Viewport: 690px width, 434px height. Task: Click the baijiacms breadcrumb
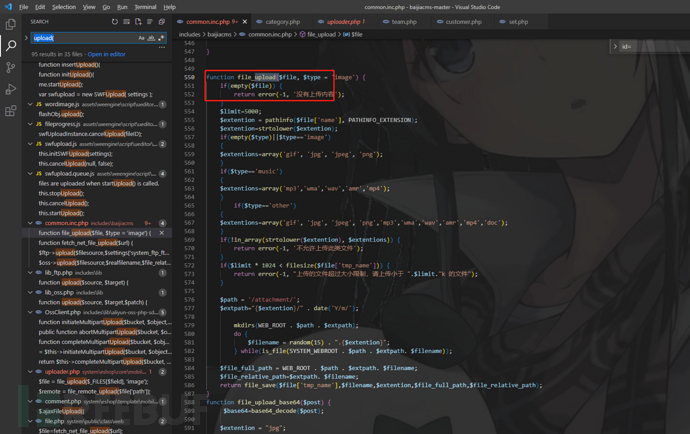pos(219,34)
